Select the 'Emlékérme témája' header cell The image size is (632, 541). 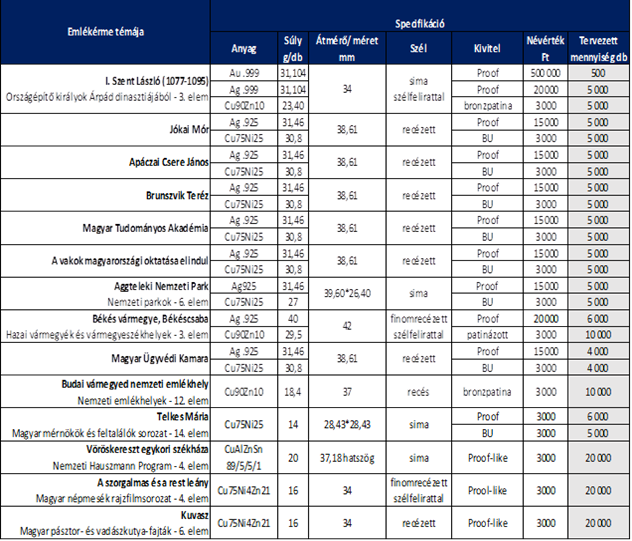105,32
